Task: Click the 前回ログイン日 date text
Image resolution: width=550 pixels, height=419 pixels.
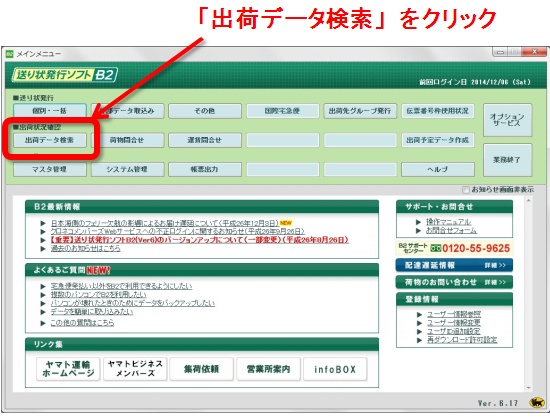Action: point(475,82)
